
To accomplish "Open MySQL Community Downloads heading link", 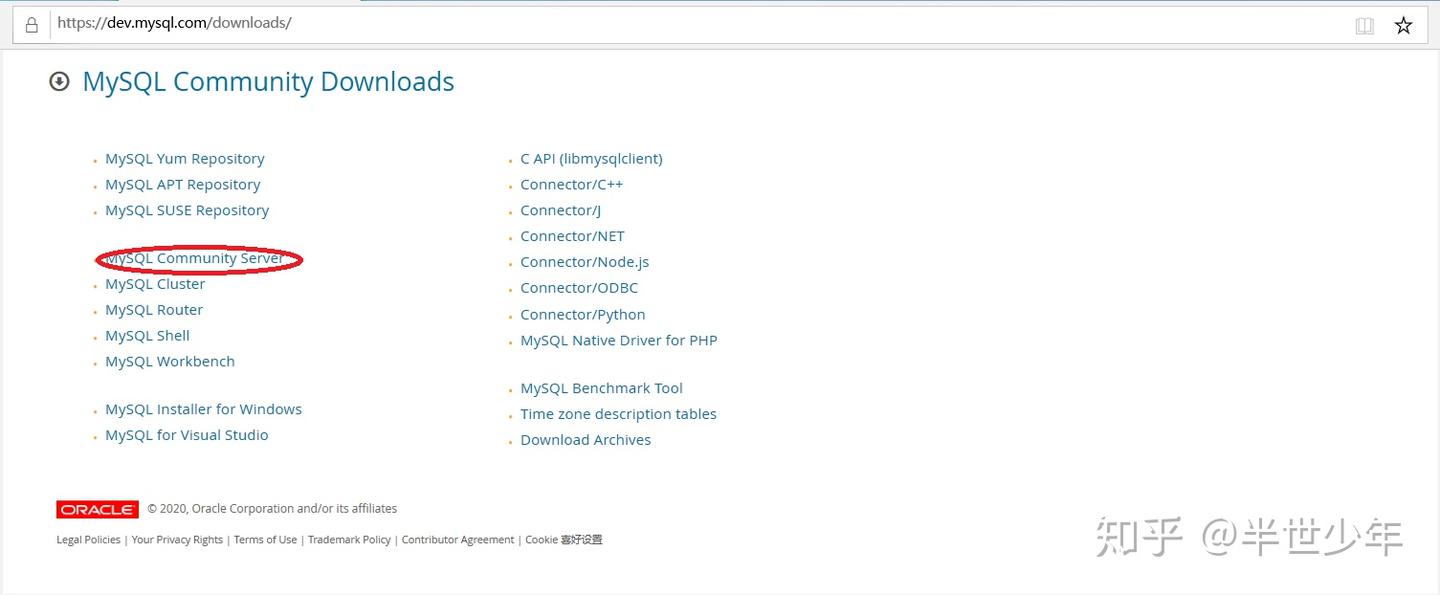I will [268, 82].
